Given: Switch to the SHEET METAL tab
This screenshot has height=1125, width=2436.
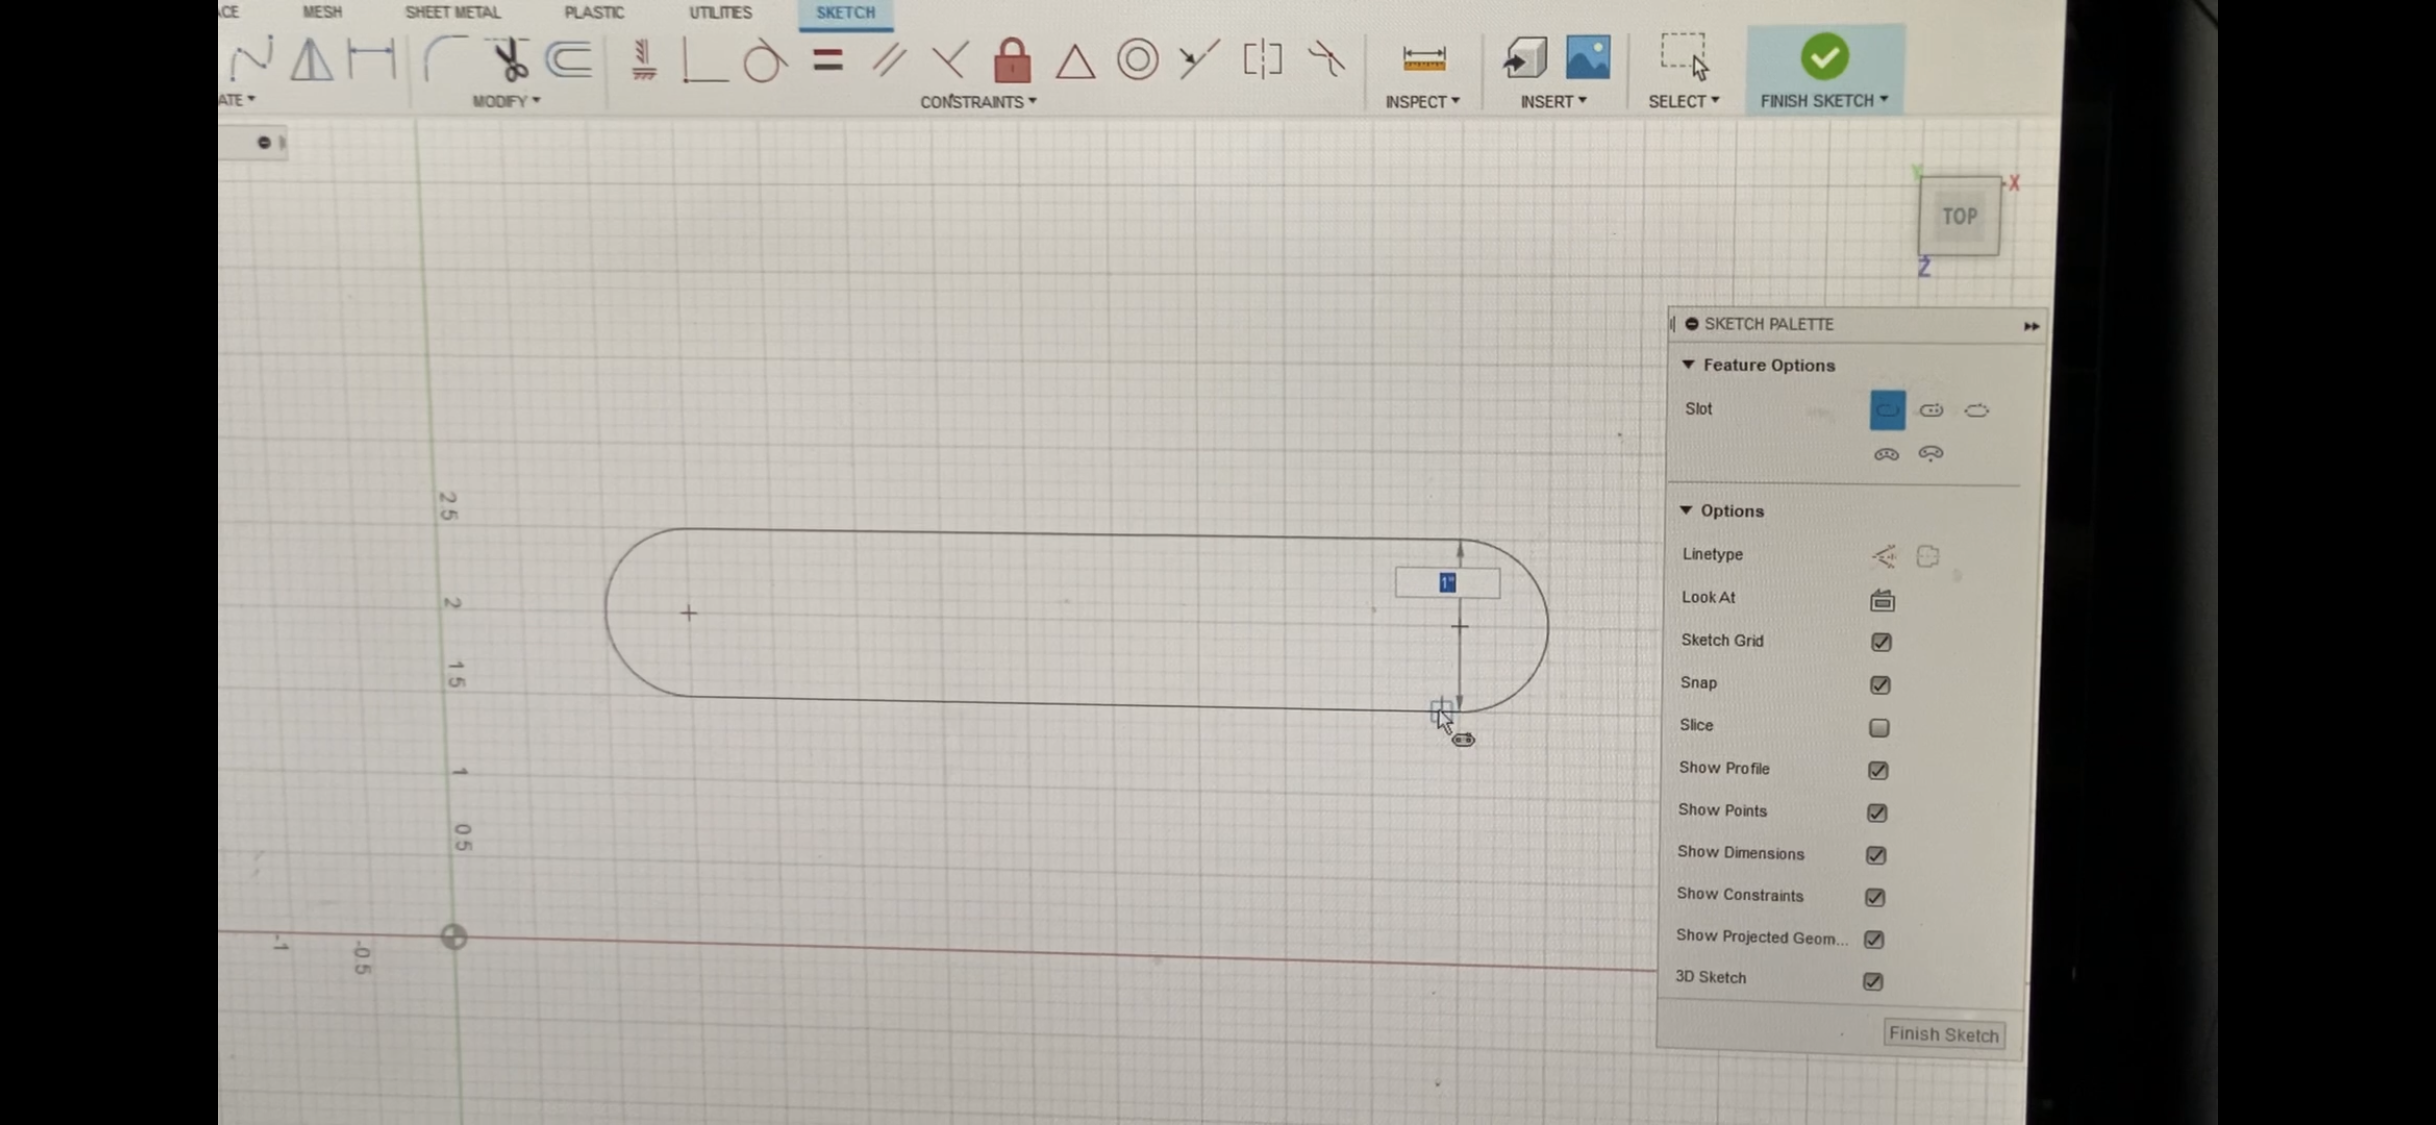Looking at the screenshot, I should [452, 12].
